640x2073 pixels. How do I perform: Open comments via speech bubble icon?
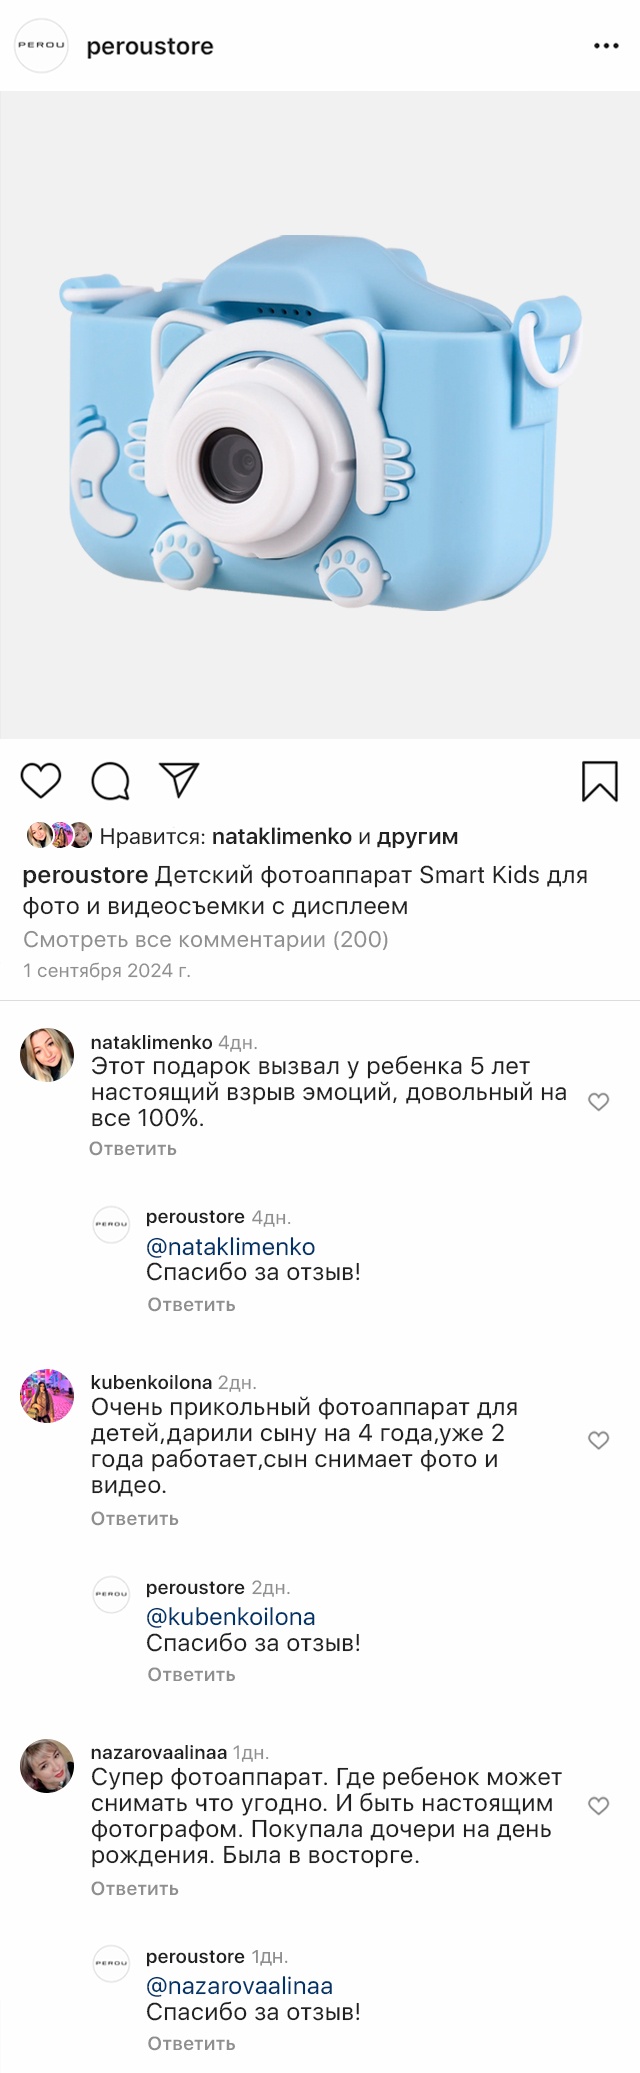pos(110,781)
